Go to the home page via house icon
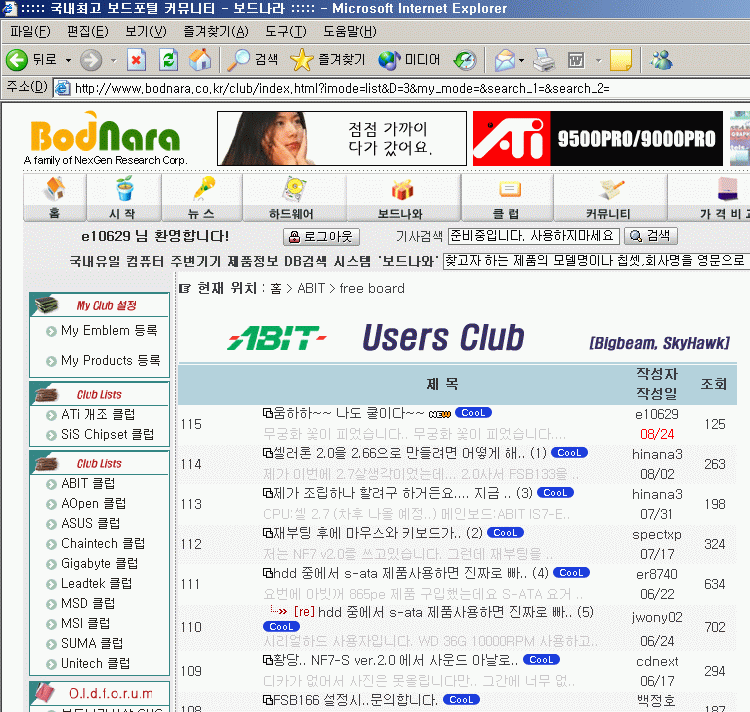The width and height of the screenshot is (750, 712). 200,60
